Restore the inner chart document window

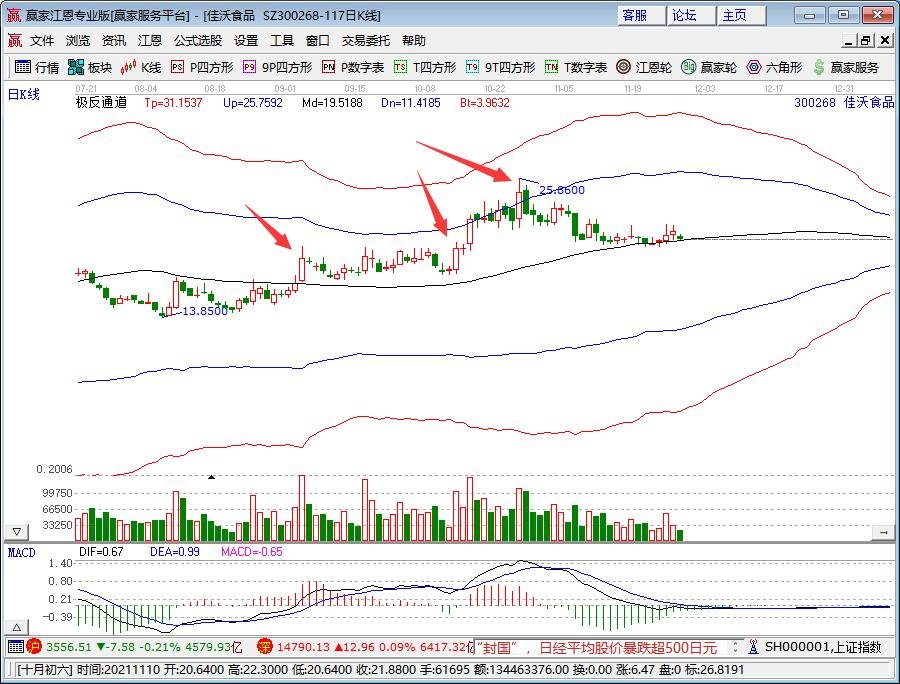(866, 41)
